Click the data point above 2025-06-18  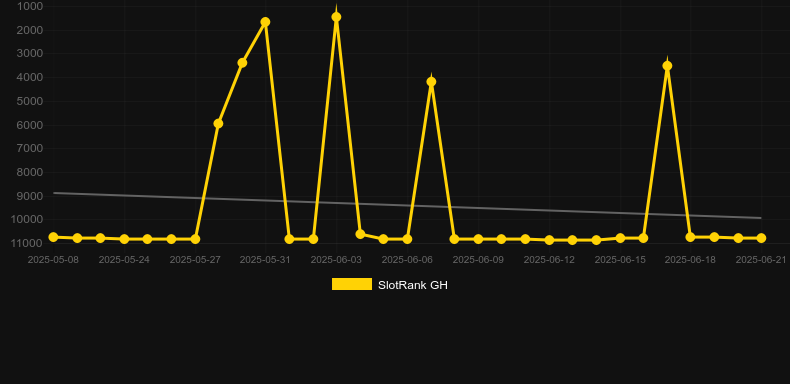coord(690,237)
